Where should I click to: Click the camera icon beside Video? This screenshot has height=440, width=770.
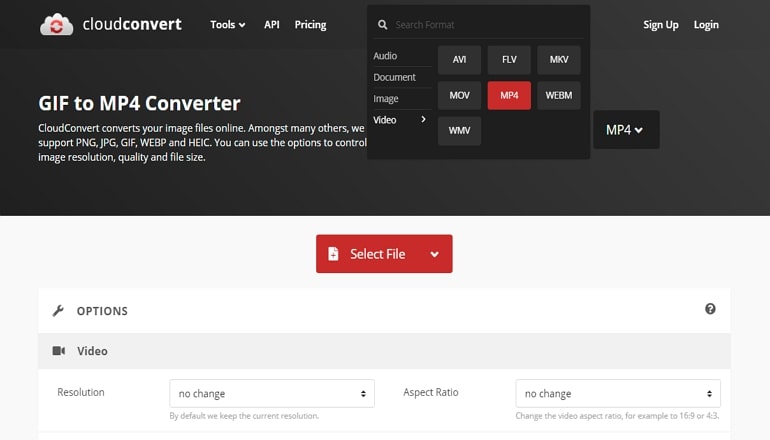pos(58,351)
